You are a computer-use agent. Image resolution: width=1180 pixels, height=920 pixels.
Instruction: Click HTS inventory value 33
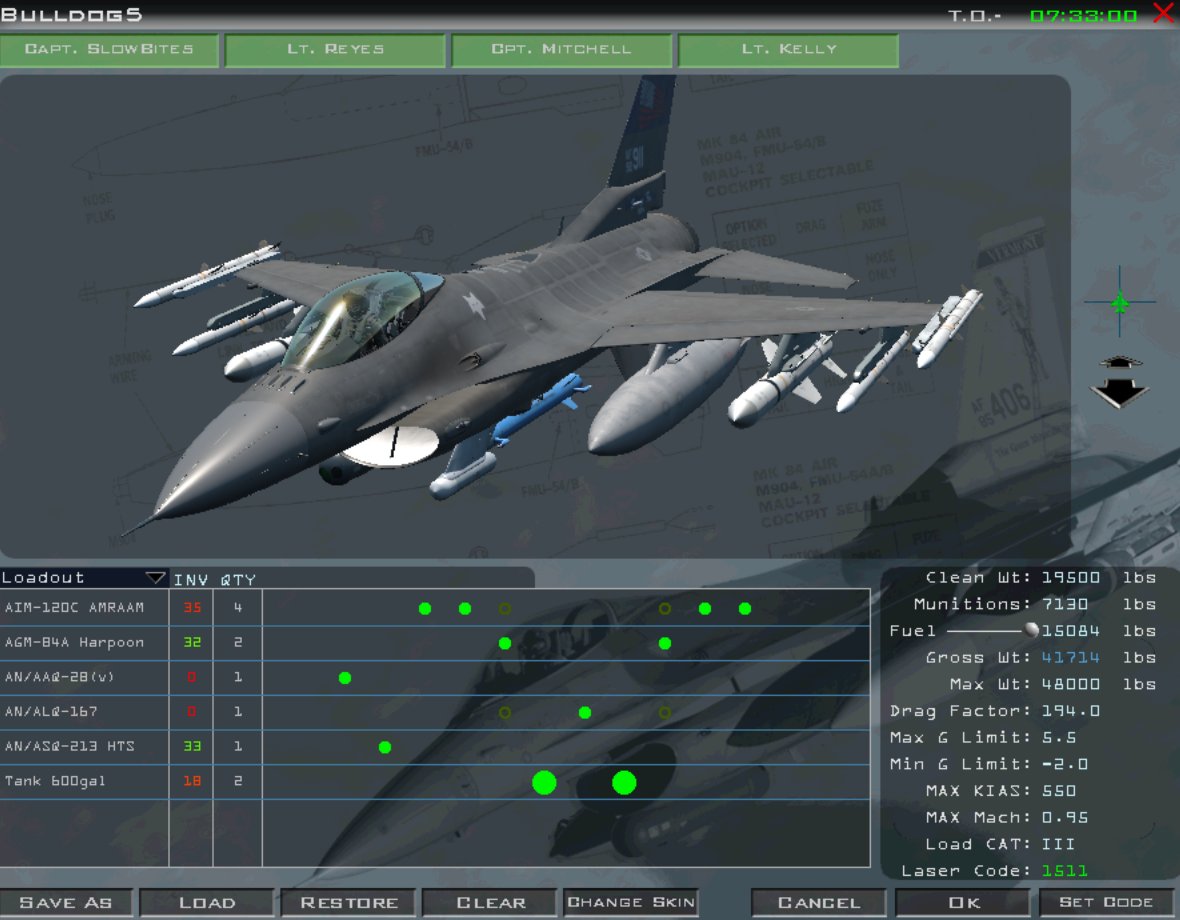click(192, 746)
